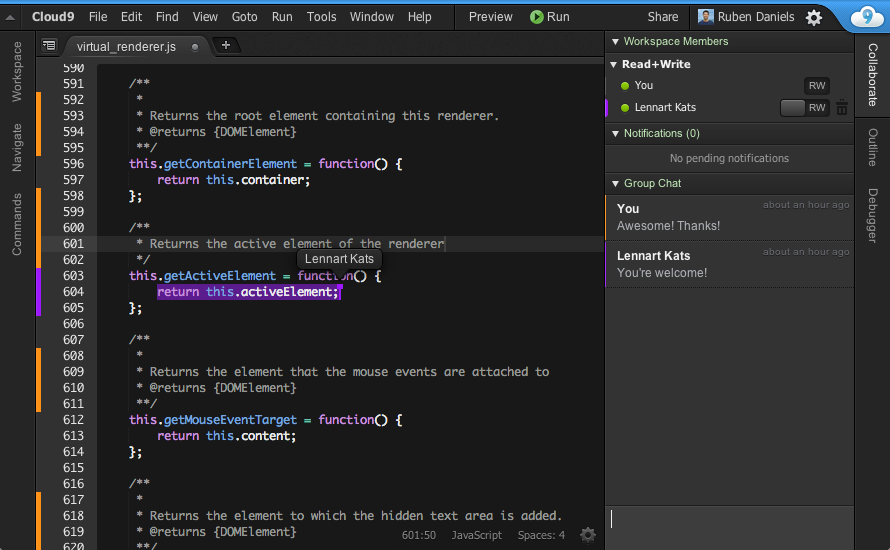Remove Lennart Kats with trash icon

(842, 107)
